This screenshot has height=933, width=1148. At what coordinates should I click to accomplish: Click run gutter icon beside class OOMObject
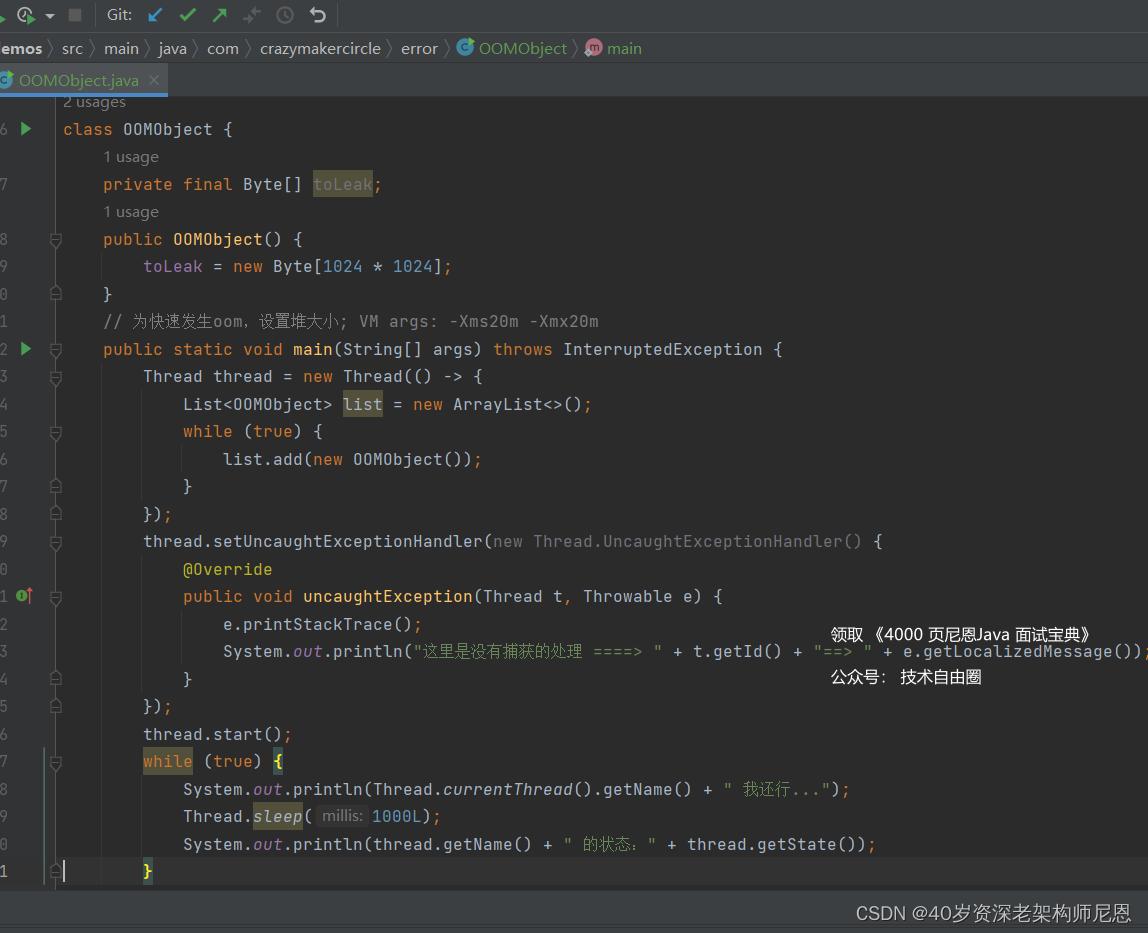[x=26, y=129]
